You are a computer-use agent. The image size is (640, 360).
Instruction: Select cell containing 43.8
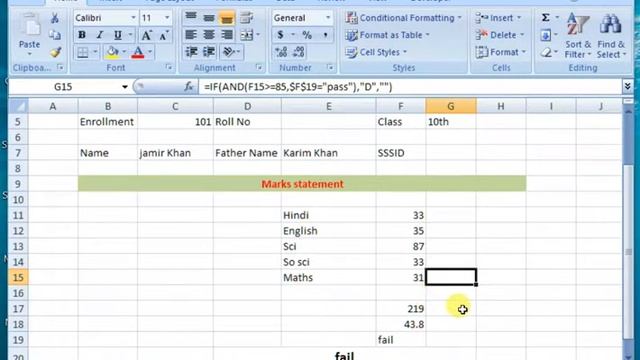point(400,324)
